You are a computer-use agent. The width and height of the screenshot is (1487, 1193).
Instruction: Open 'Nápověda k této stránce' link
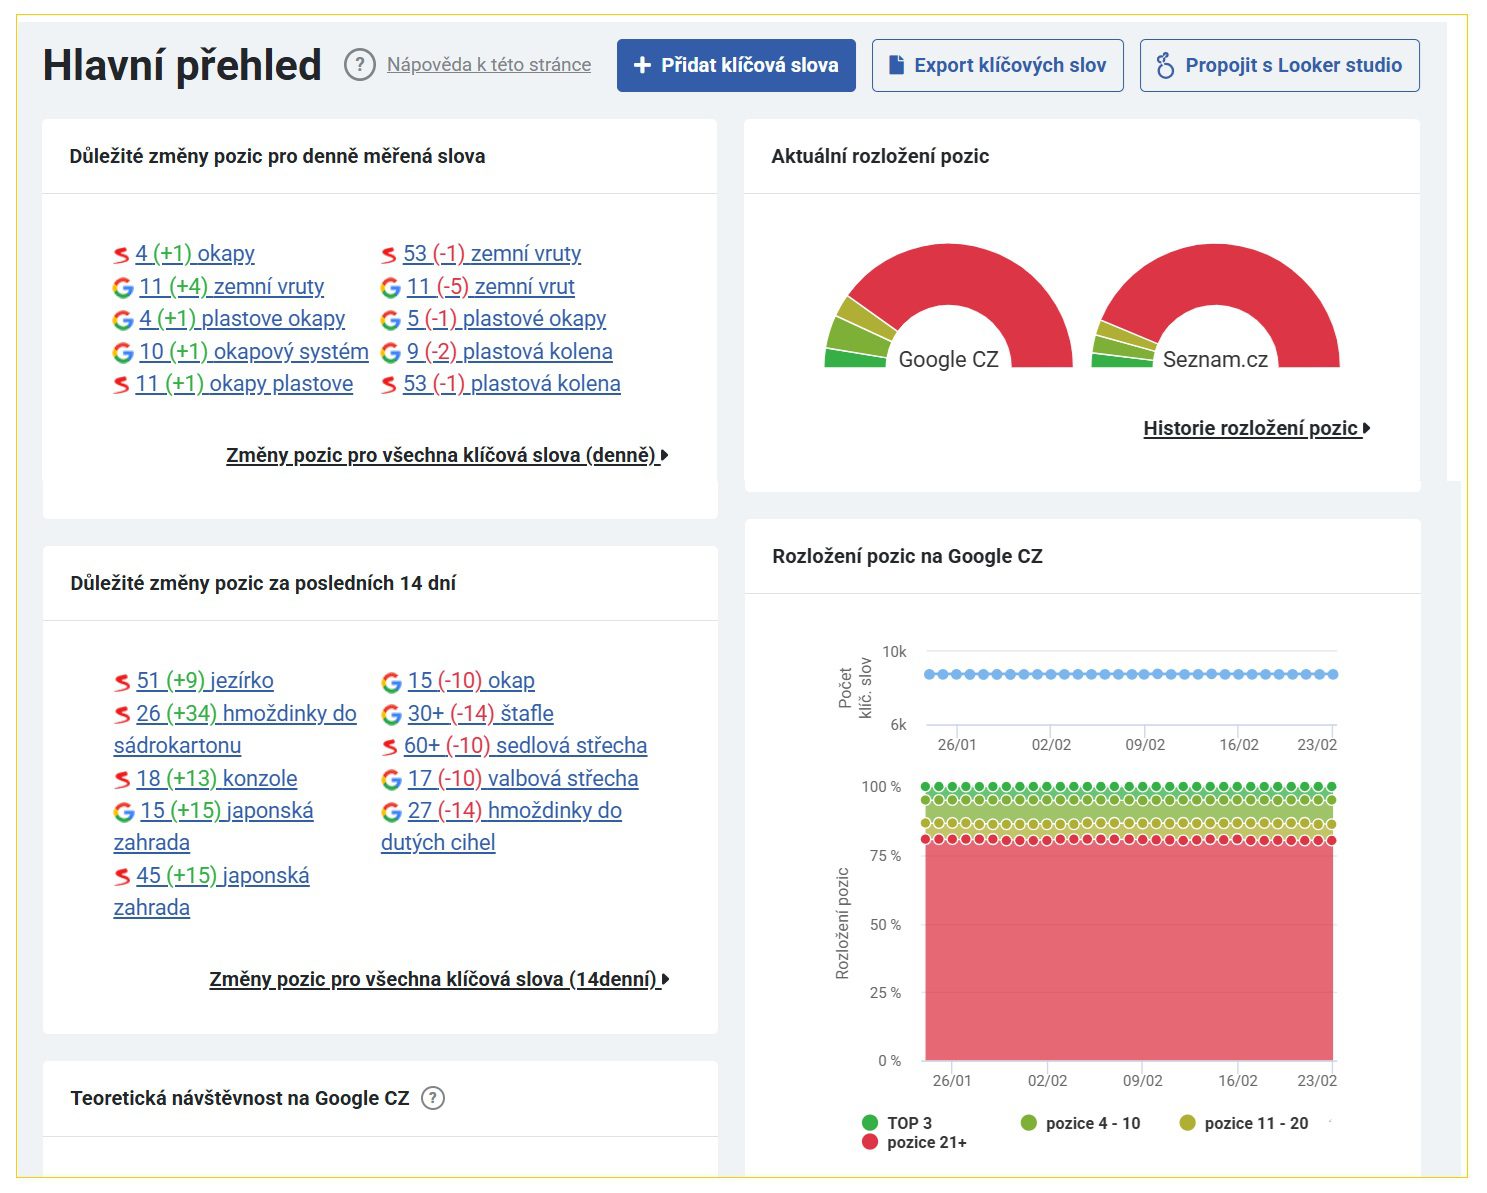tap(488, 65)
